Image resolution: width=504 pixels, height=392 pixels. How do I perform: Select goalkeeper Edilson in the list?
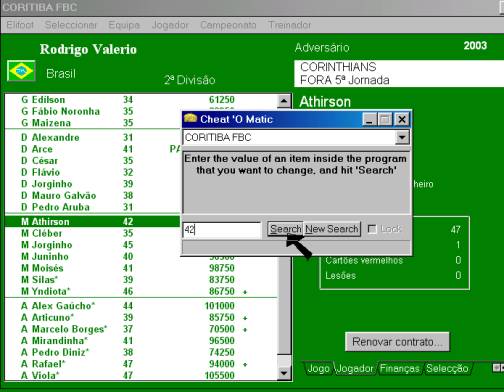[141, 100]
